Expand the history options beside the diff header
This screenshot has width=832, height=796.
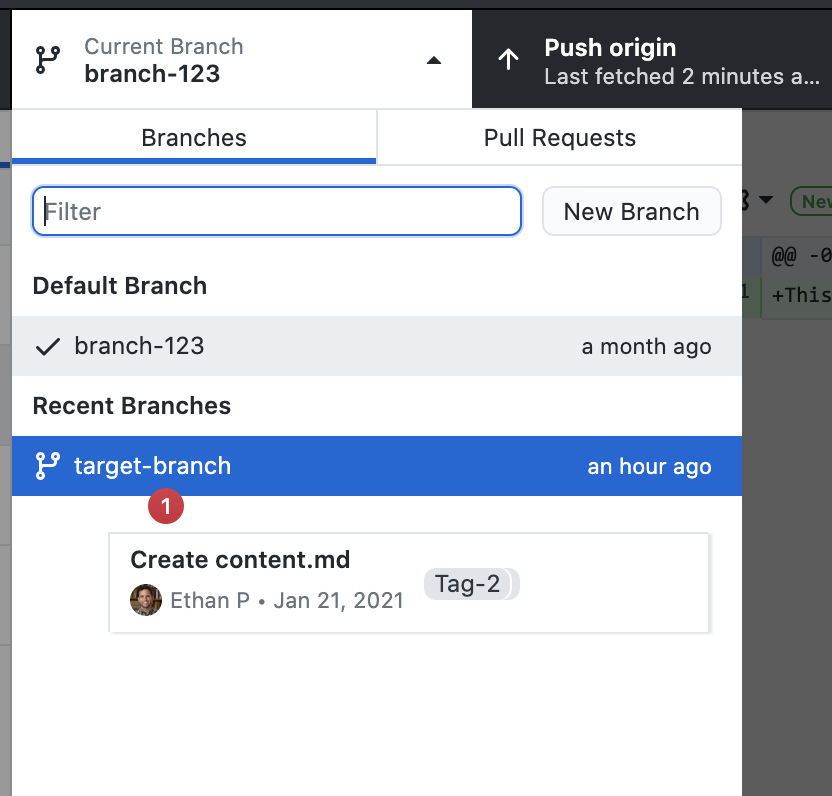click(766, 201)
